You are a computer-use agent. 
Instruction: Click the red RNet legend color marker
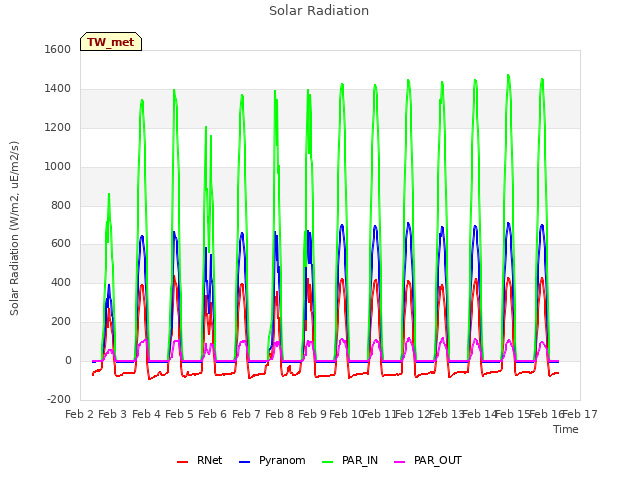coord(182,462)
